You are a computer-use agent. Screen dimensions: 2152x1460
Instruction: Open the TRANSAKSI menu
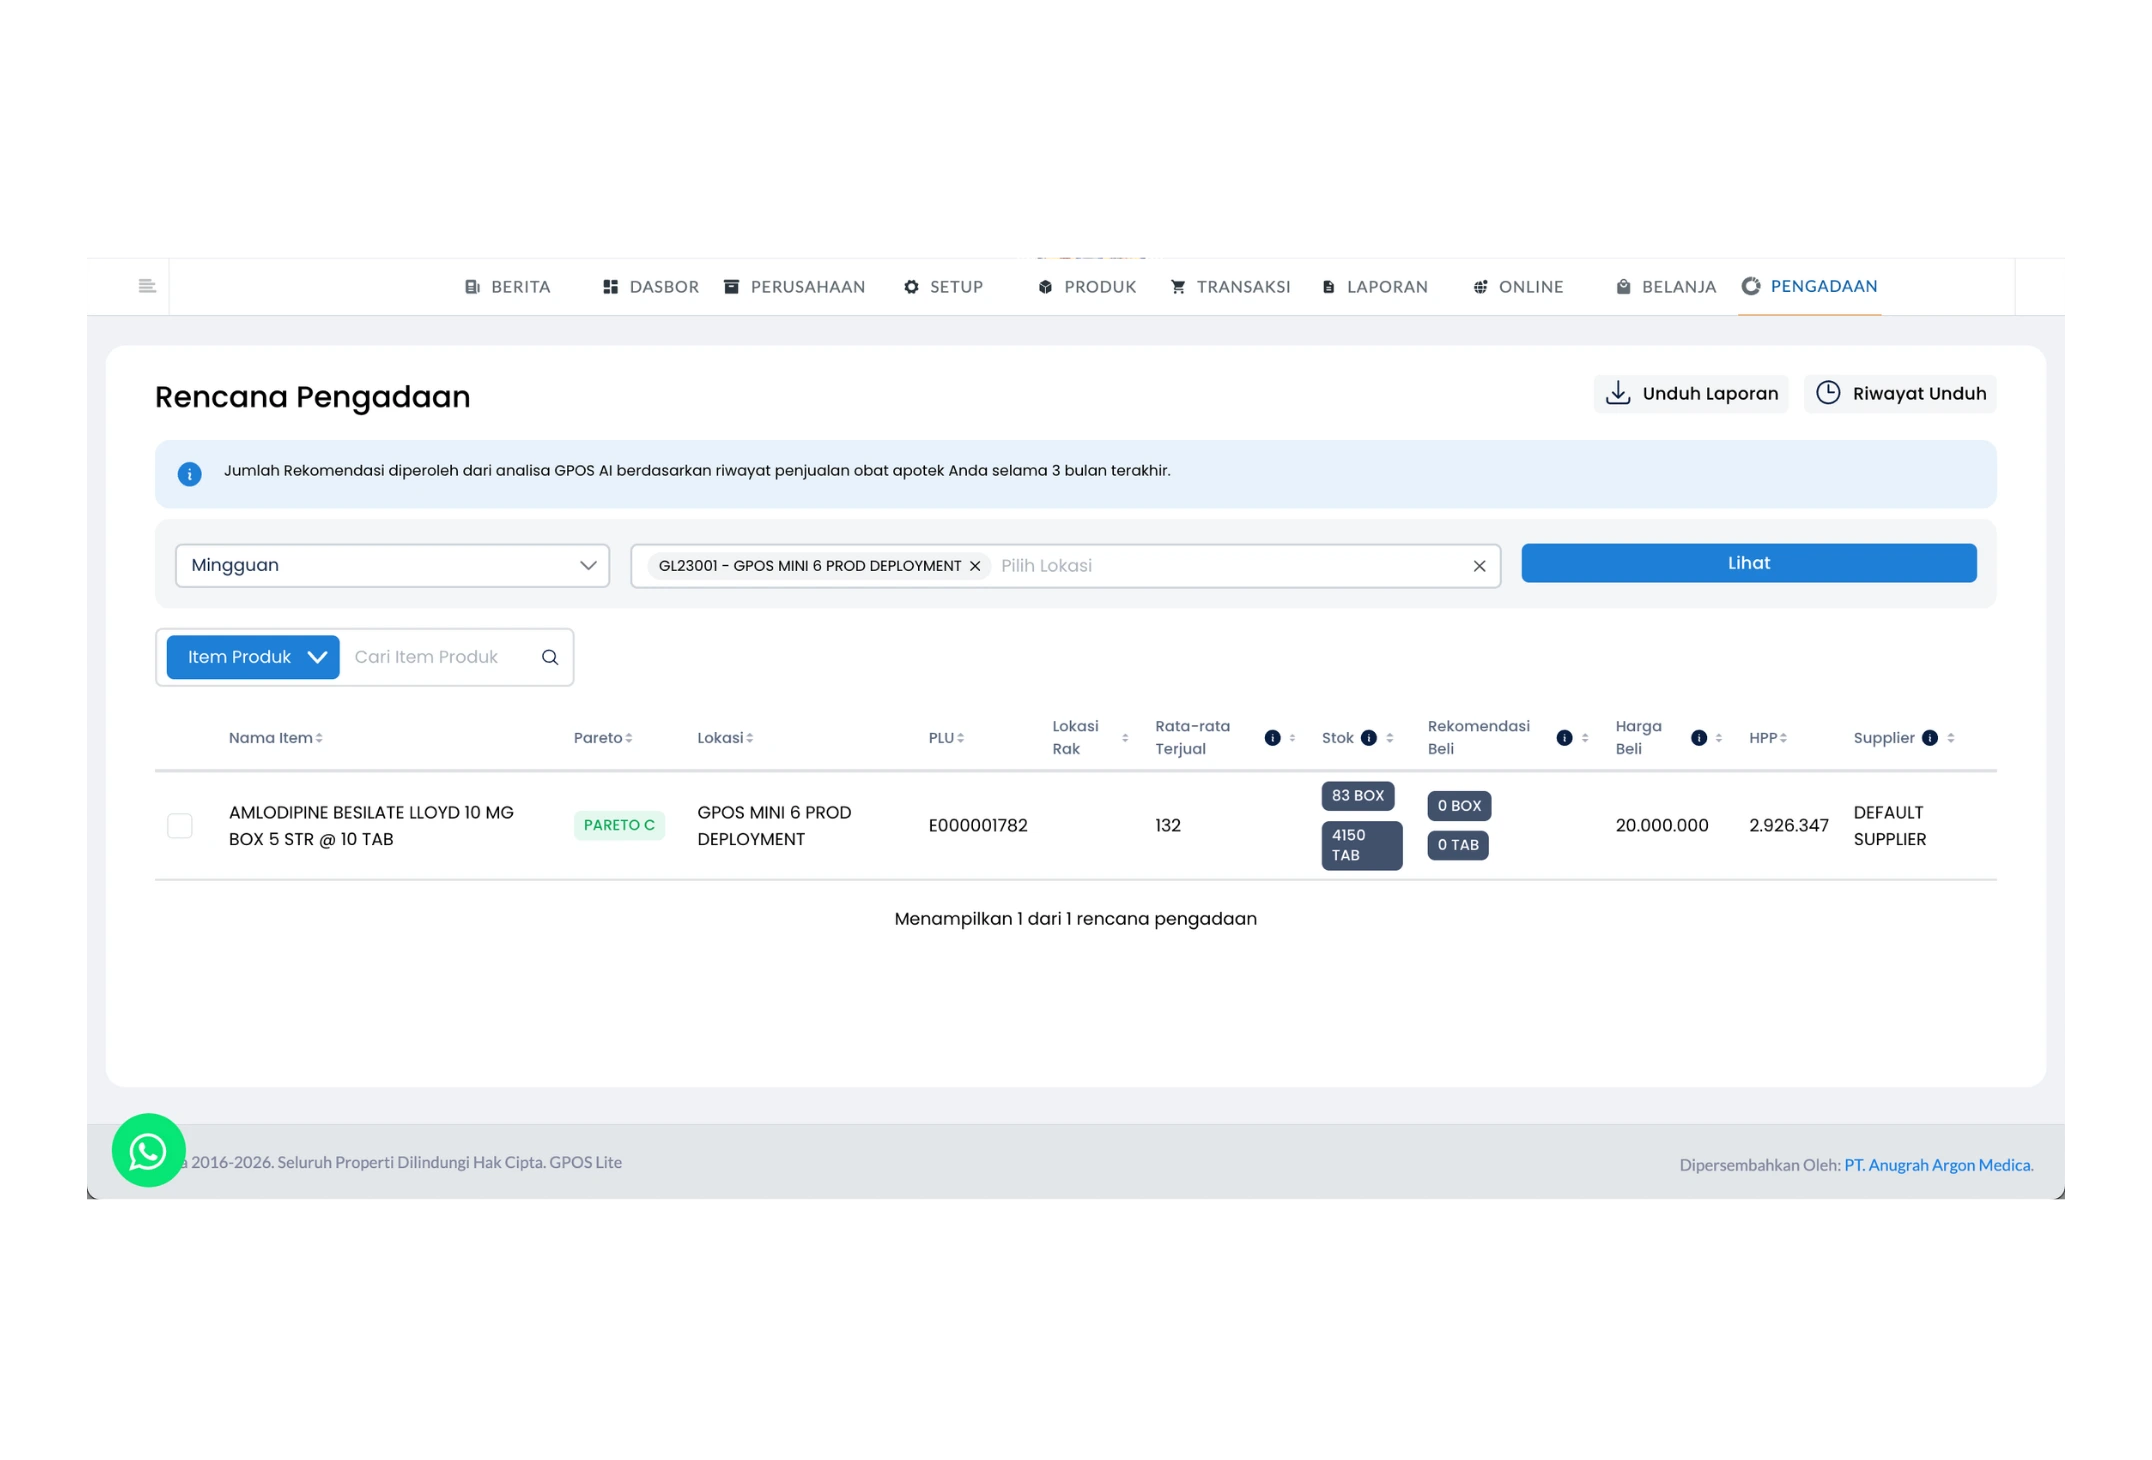[1230, 287]
